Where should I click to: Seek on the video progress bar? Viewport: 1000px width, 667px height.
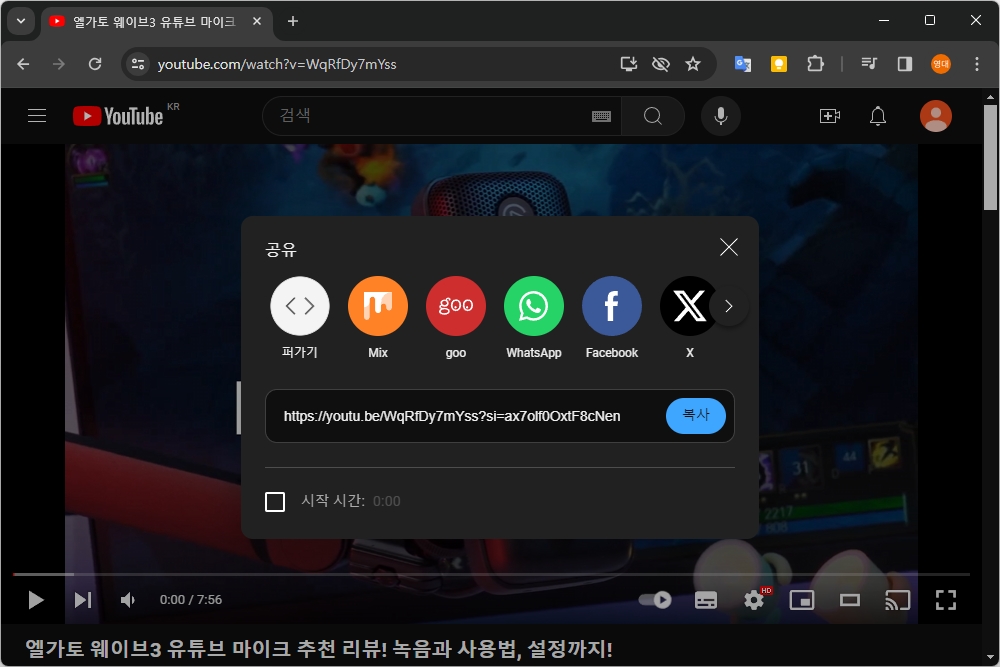[491, 575]
